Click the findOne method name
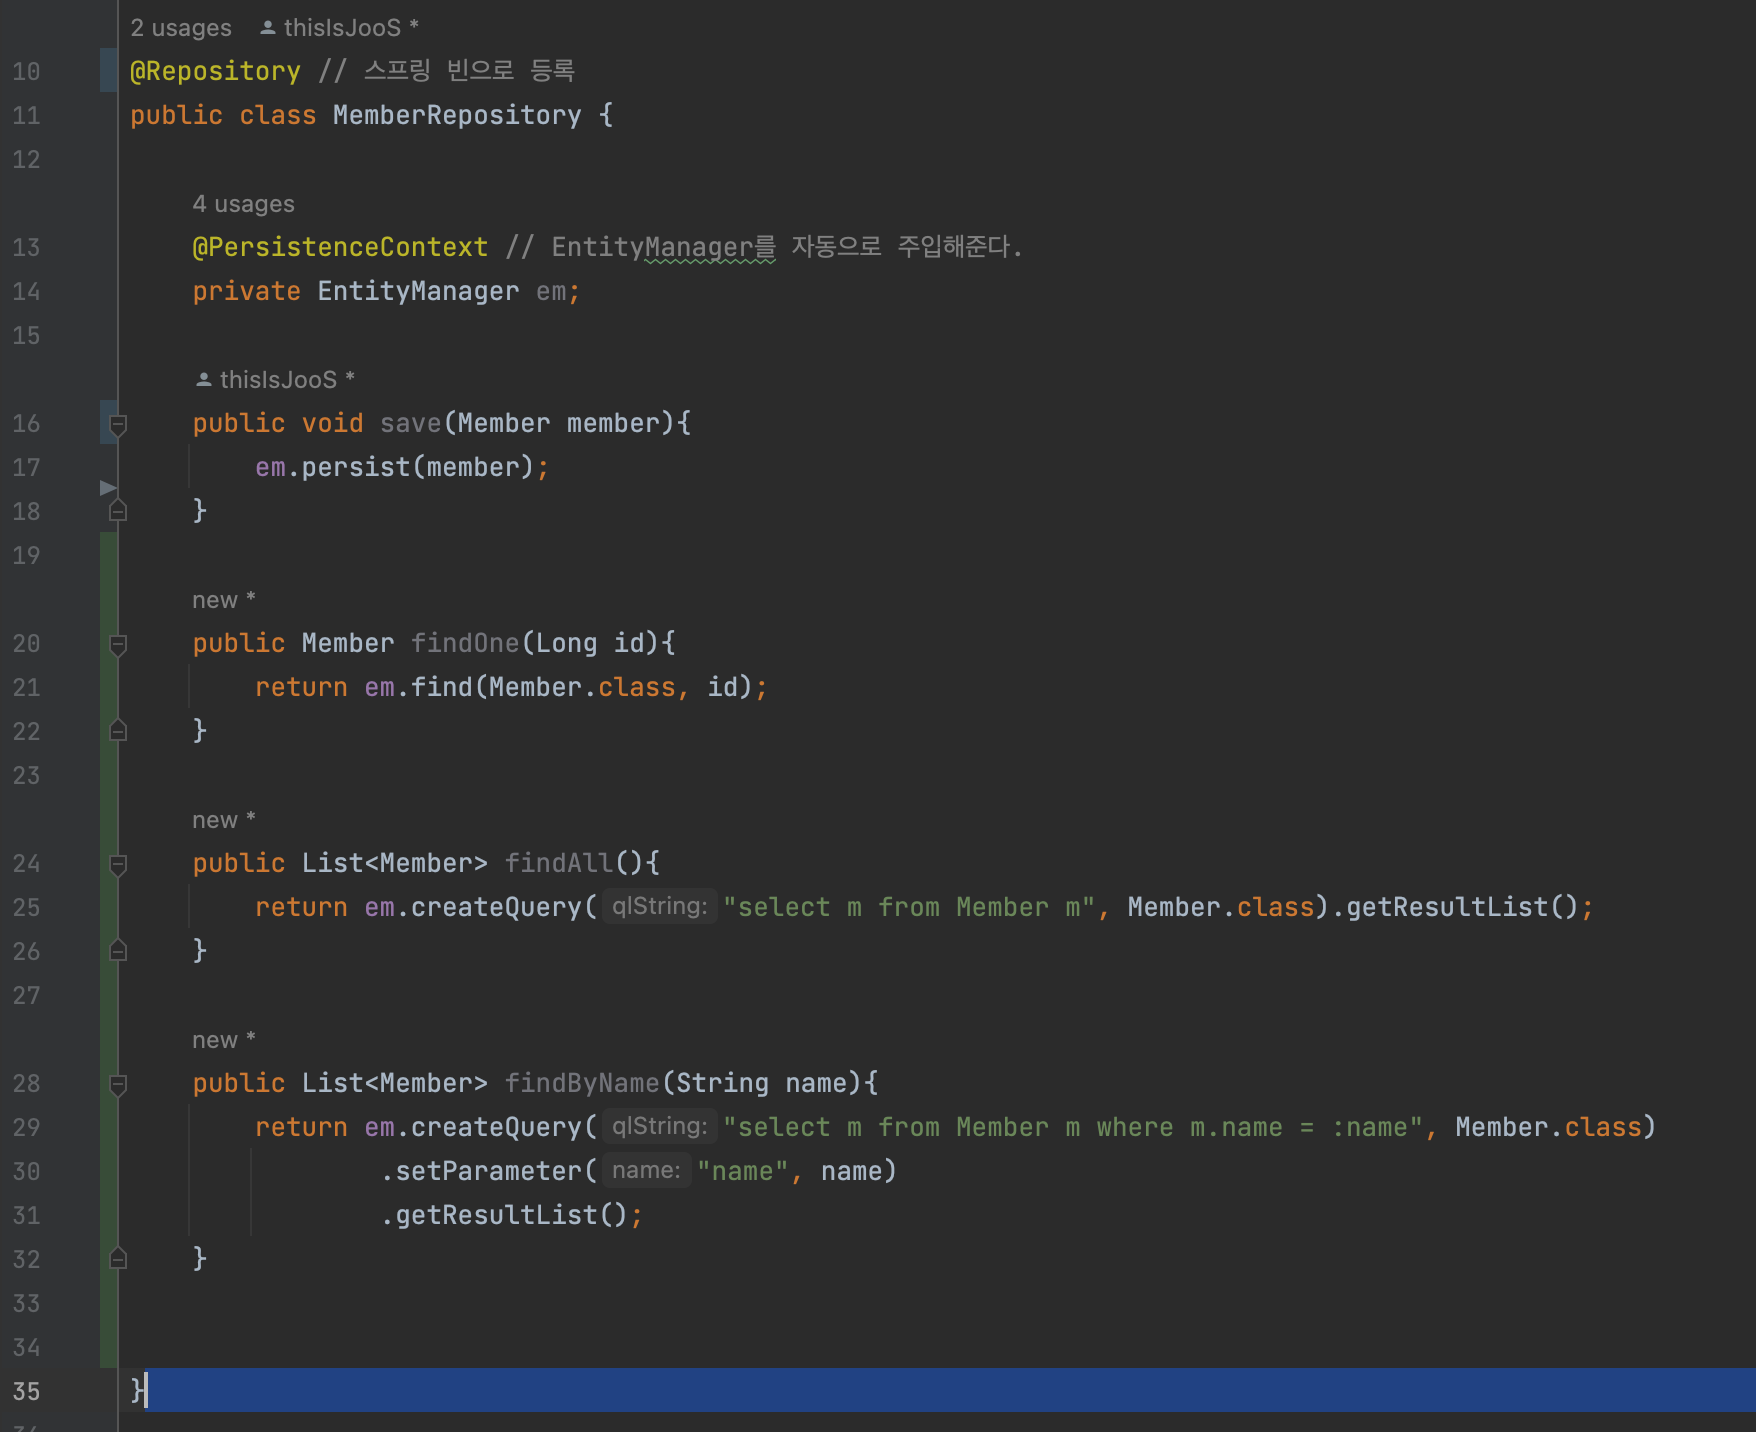Viewport: 1756px width, 1432px height. [x=465, y=643]
